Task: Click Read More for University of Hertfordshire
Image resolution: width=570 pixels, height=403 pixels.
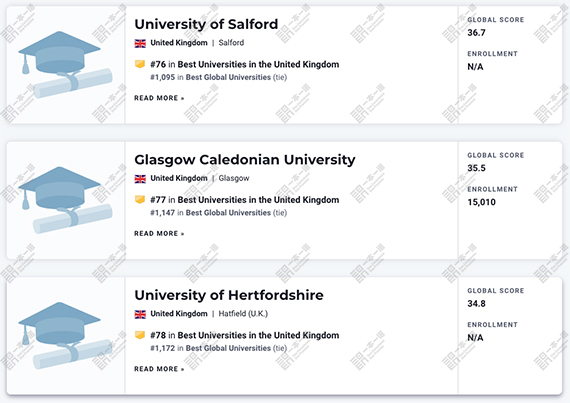Action: coord(159,369)
